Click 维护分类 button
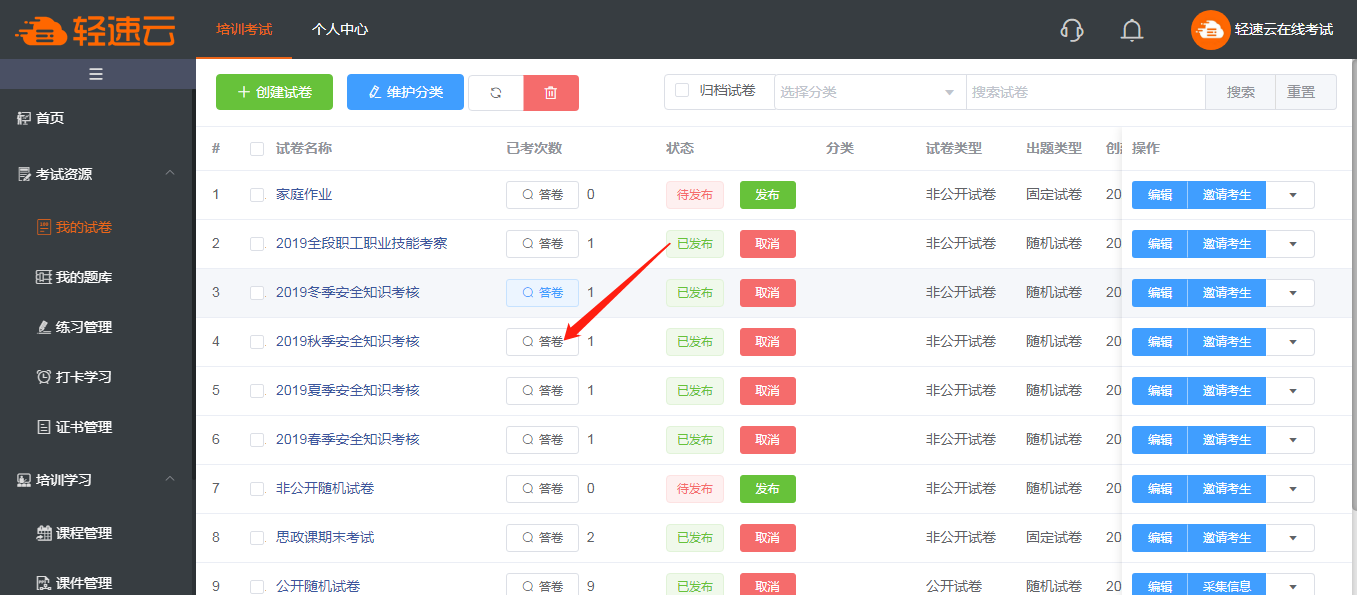The height and width of the screenshot is (595, 1357). (405, 92)
